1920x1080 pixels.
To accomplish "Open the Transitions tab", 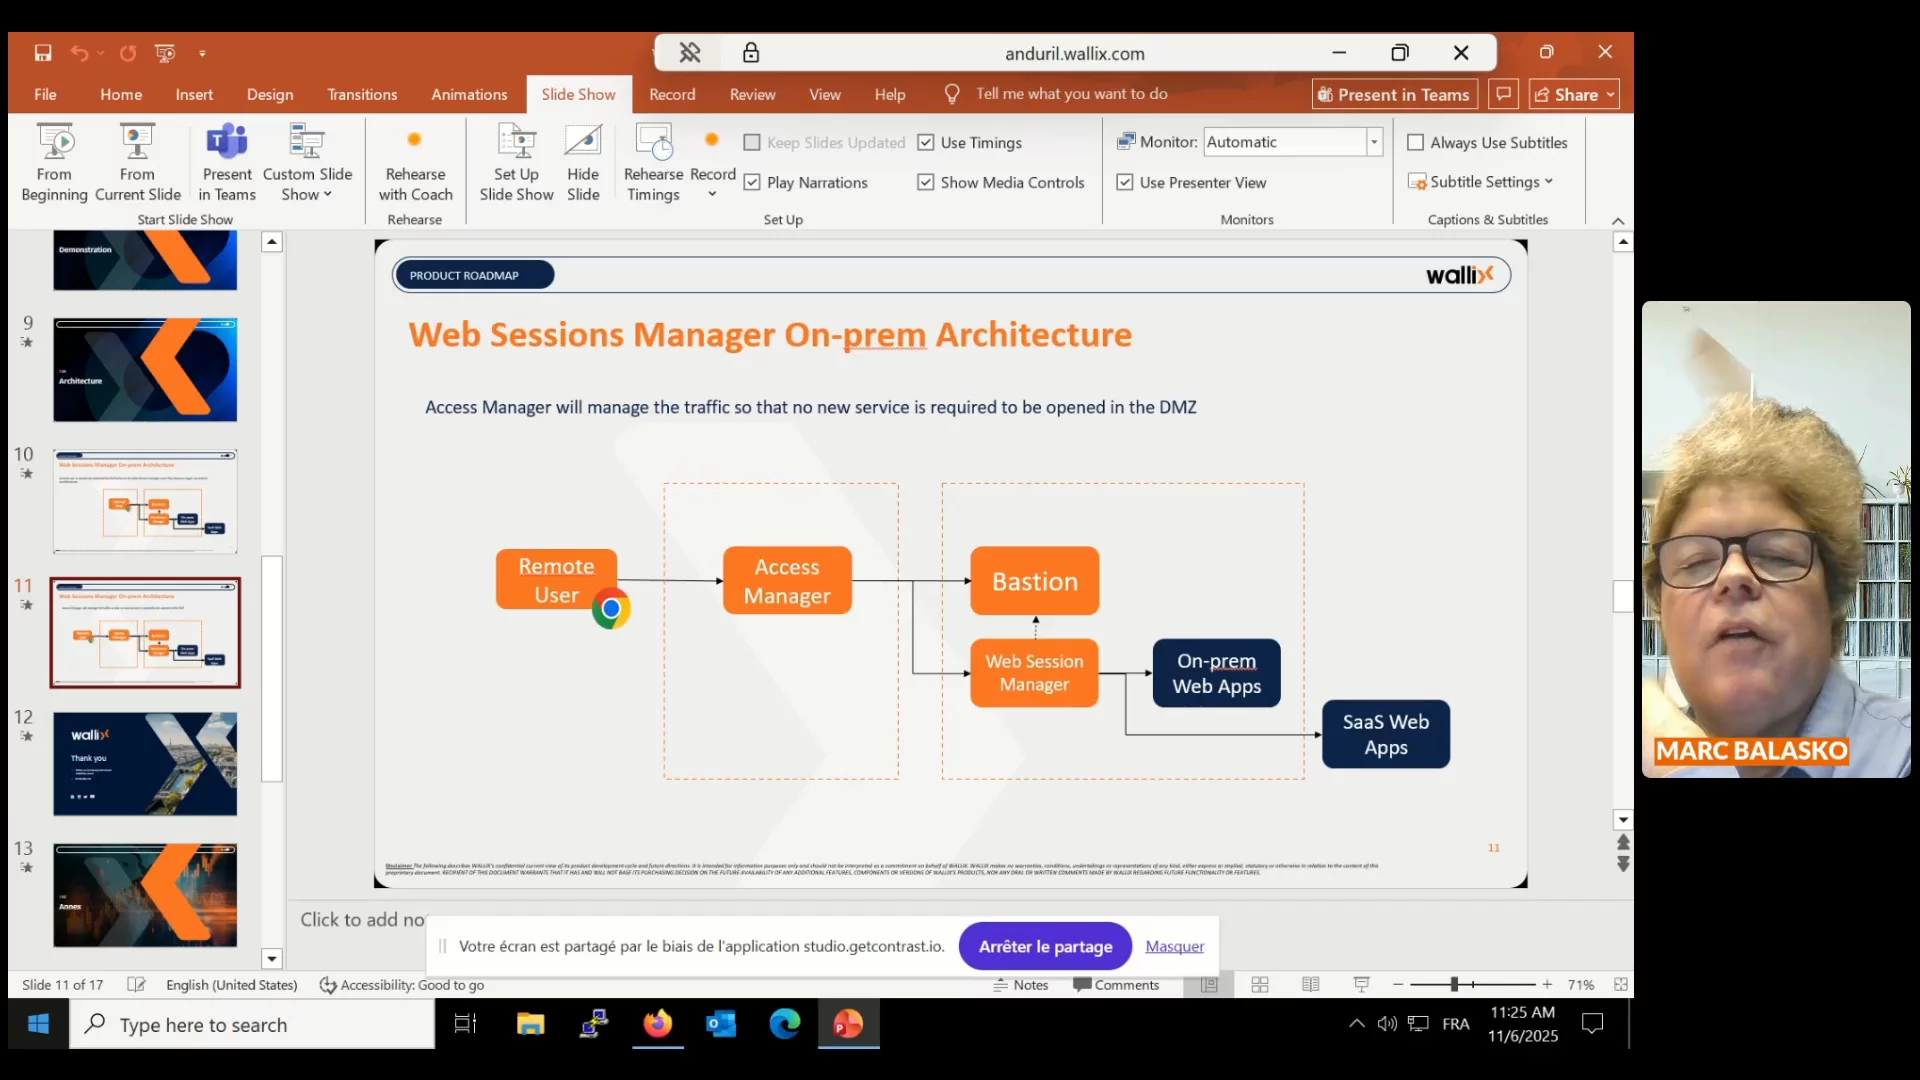I will pyautogui.click(x=362, y=94).
